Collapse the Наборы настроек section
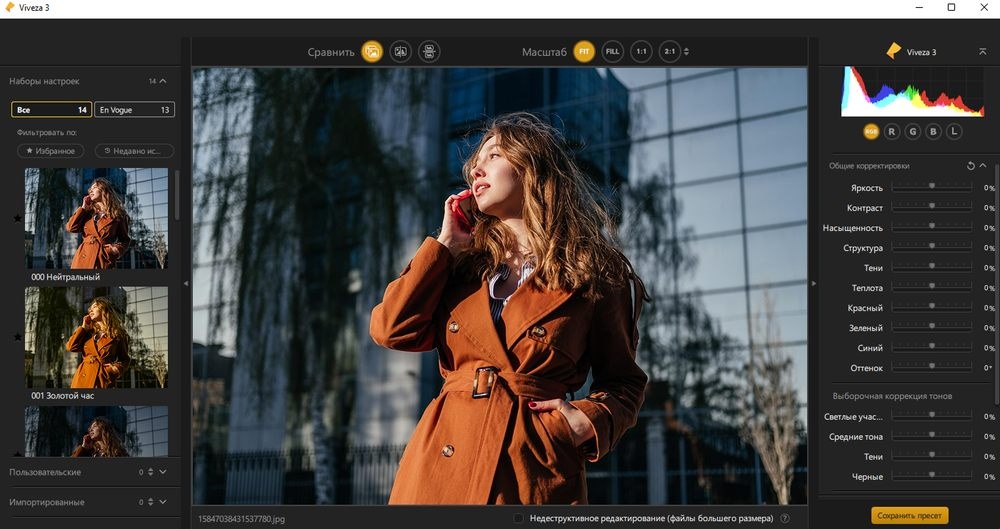Image resolution: width=1000 pixels, height=529 pixels. [x=163, y=81]
